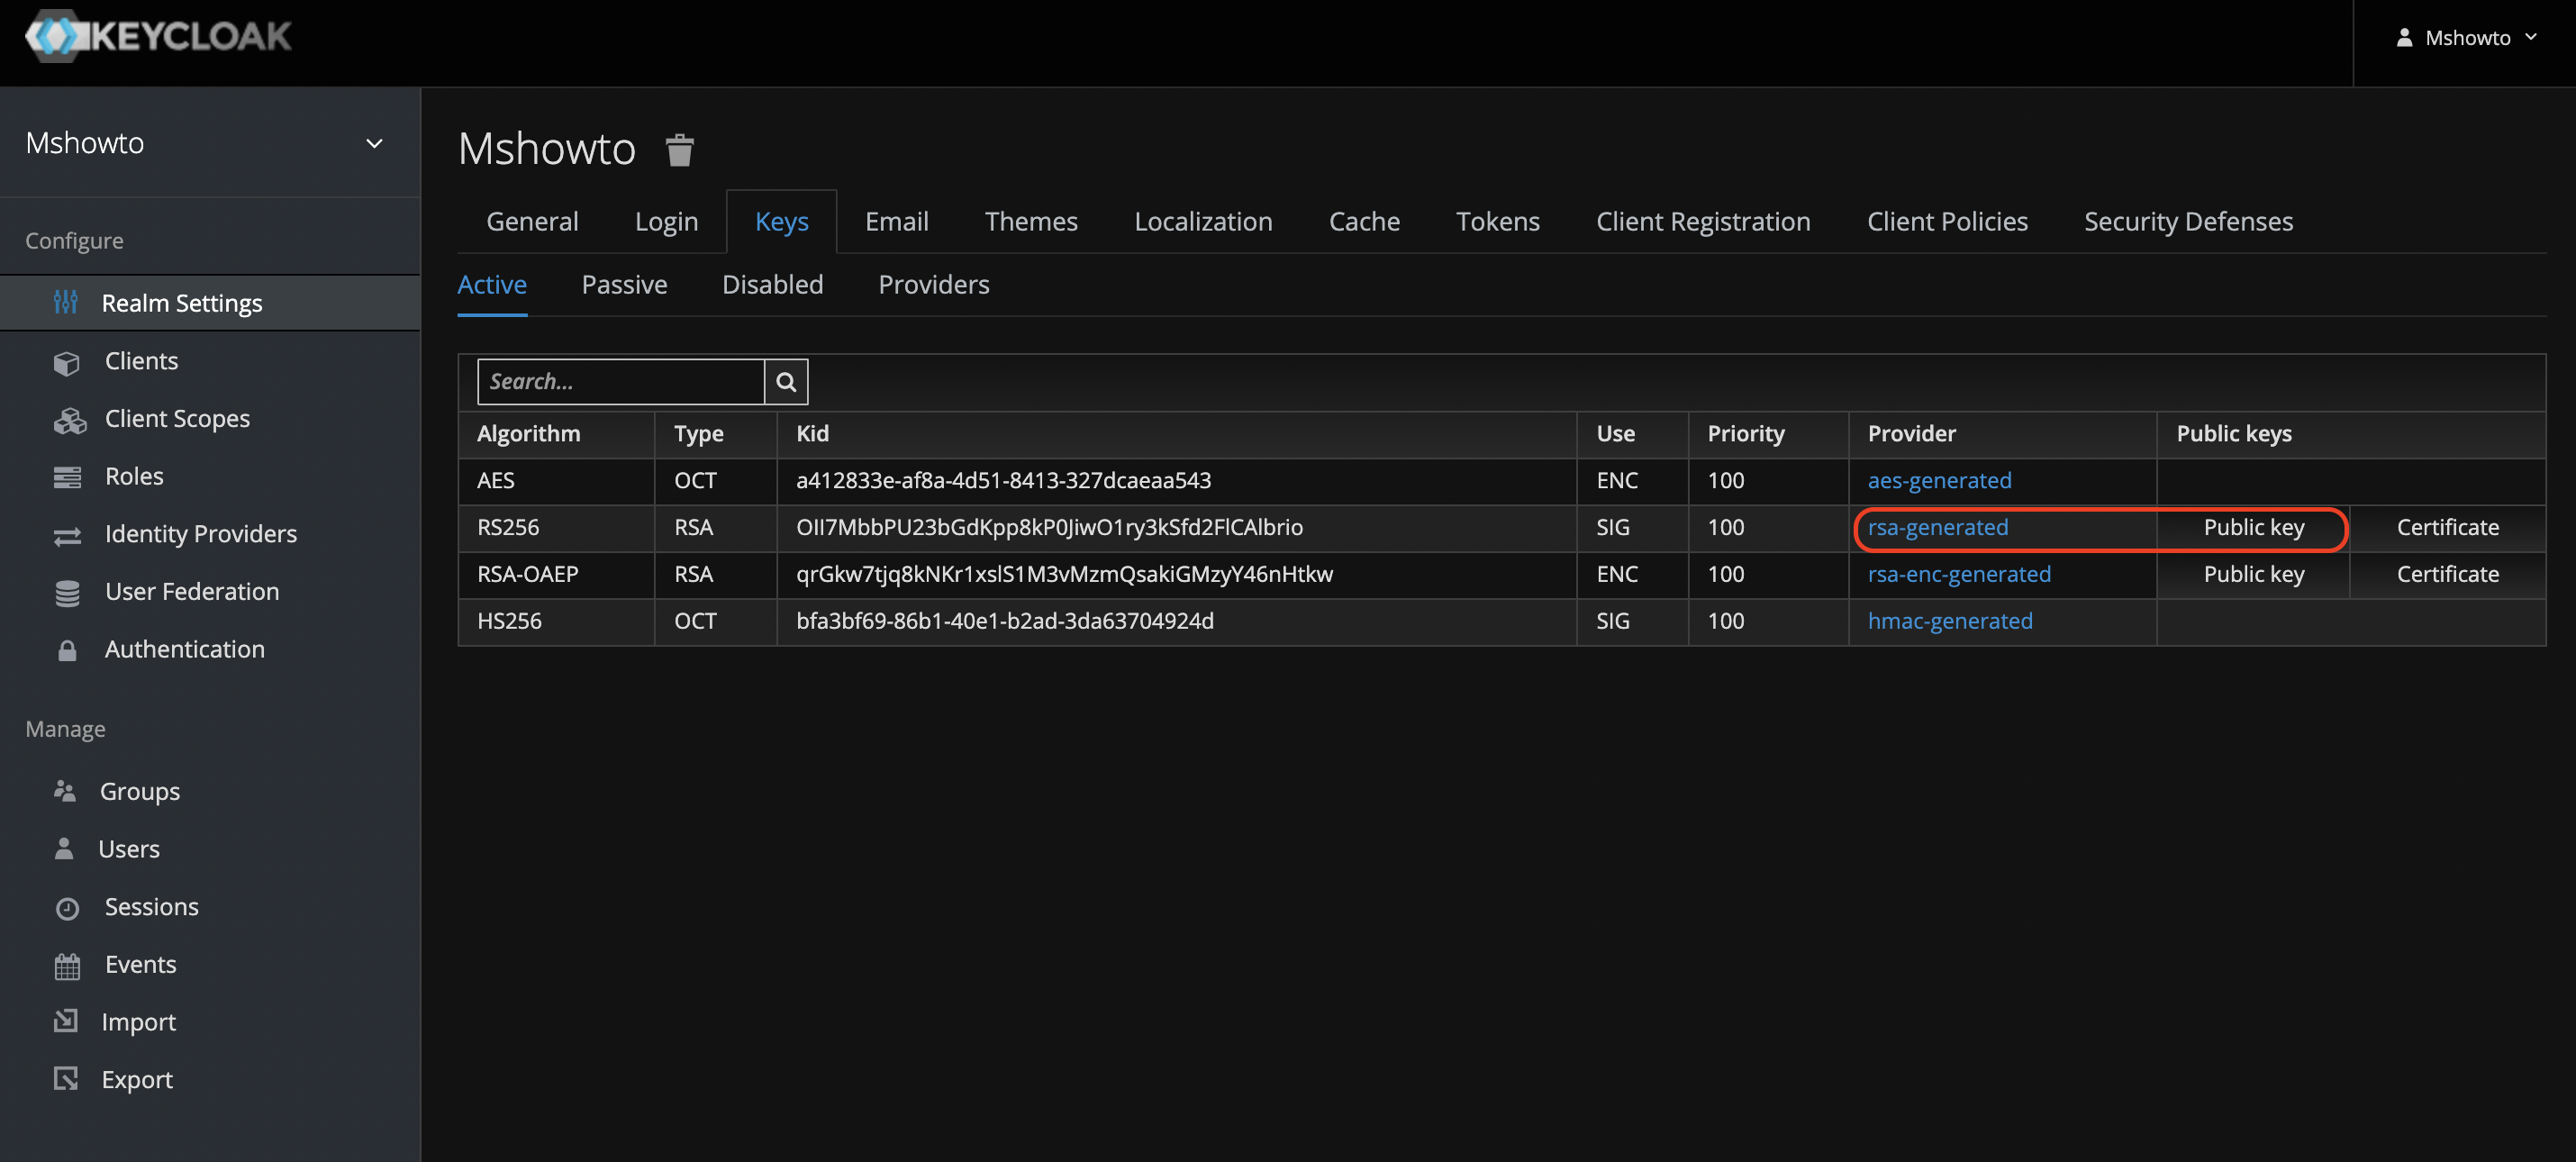Delete realm with trash icon
Viewport: 2576px width, 1162px height.
pyautogui.click(x=680, y=151)
